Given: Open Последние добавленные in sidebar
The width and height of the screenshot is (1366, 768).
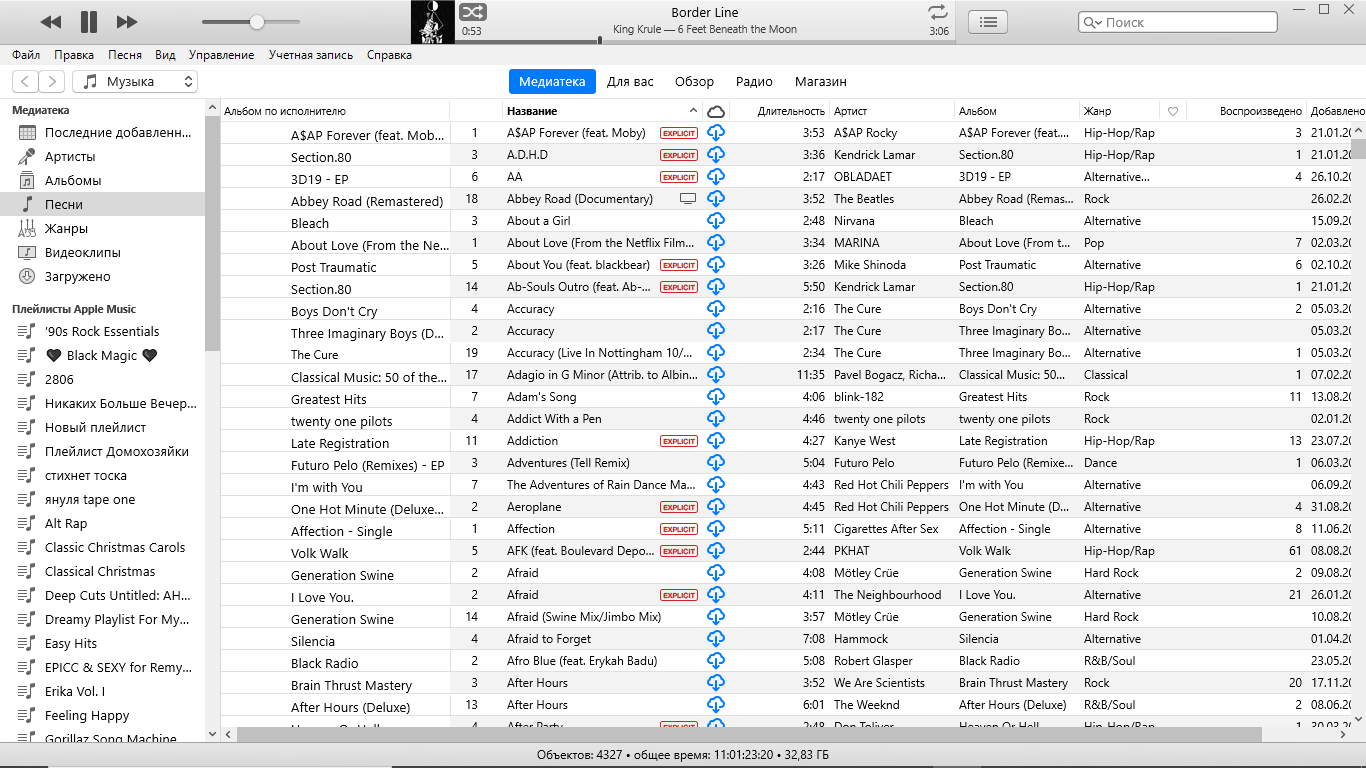Looking at the screenshot, I should 102,132.
